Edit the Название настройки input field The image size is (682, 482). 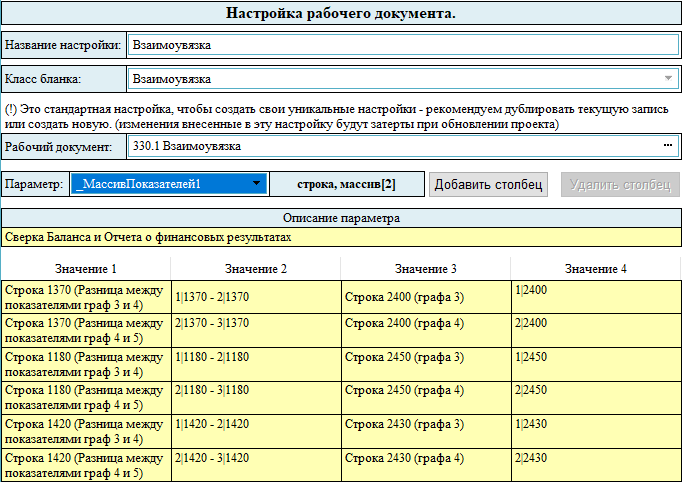click(x=402, y=45)
